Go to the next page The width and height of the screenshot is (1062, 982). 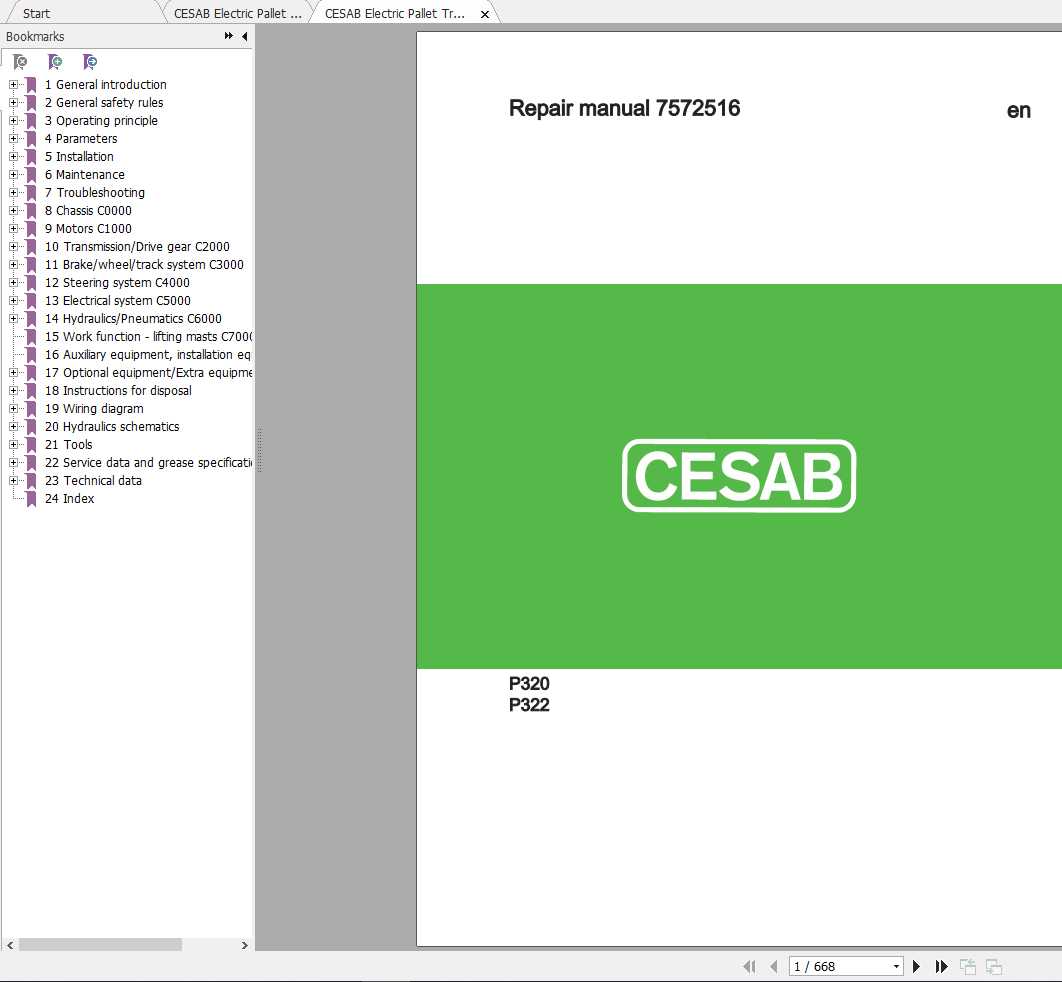(x=916, y=966)
